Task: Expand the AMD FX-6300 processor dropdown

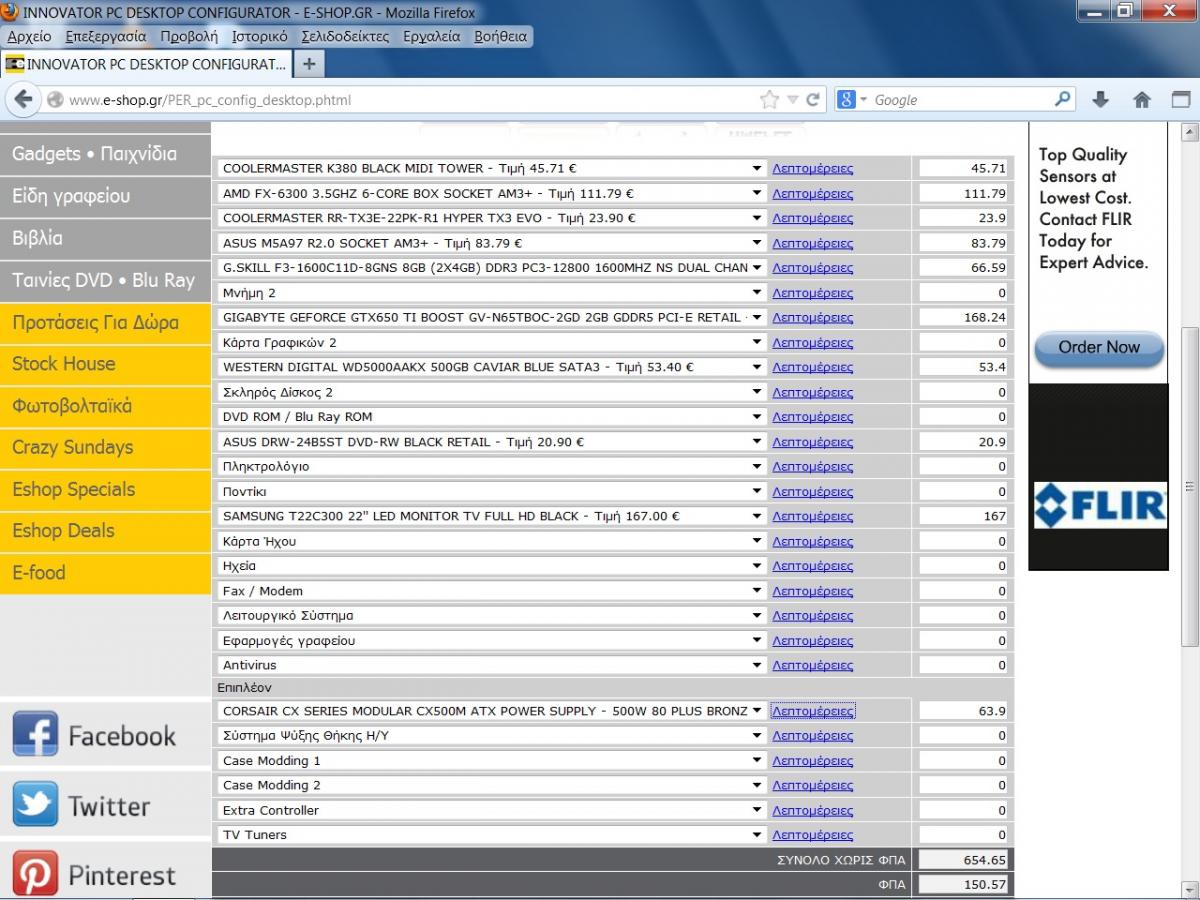Action: 492,193
